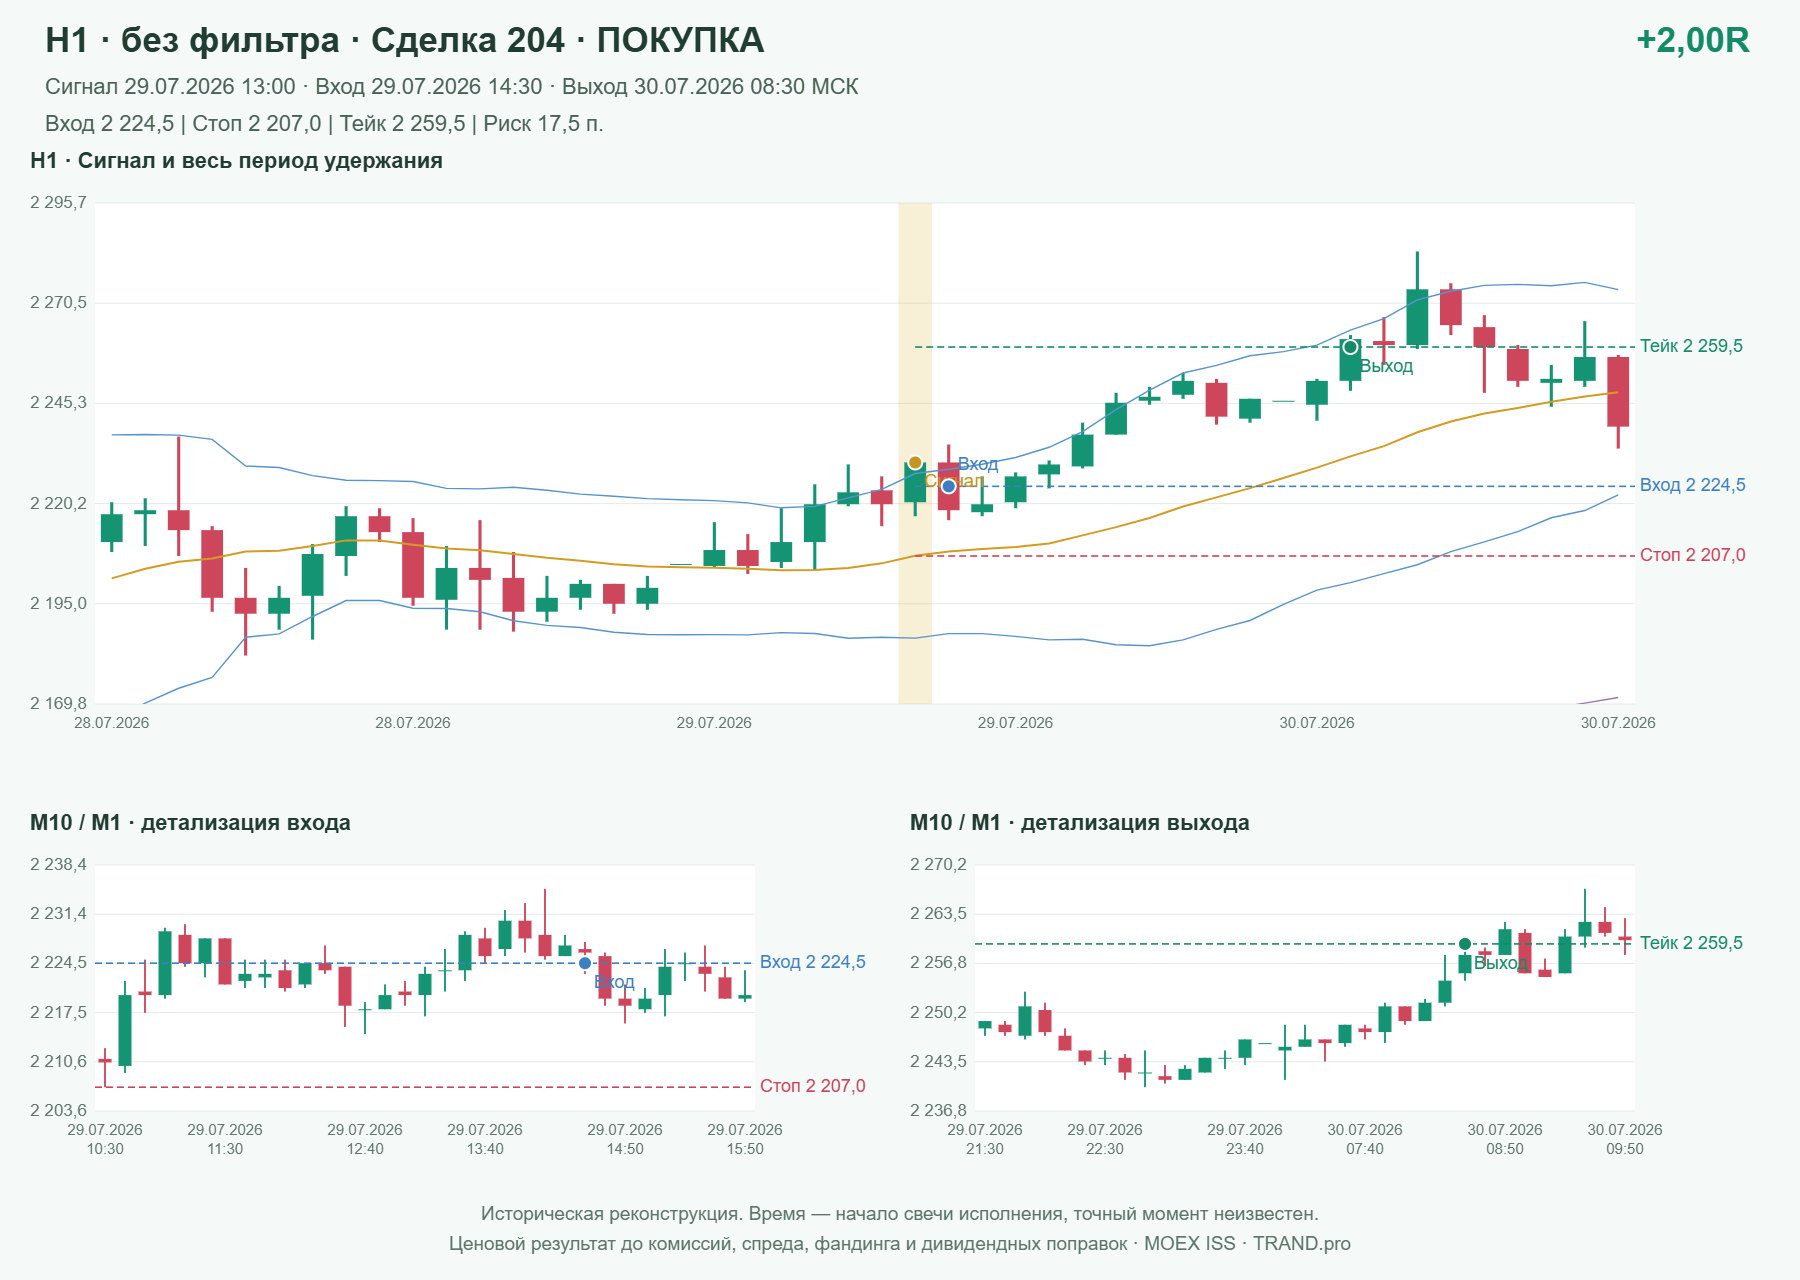Click the highlighted signal candle band on H1 chart
The width and height of the screenshot is (1800, 1280).
(x=915, y=453)
